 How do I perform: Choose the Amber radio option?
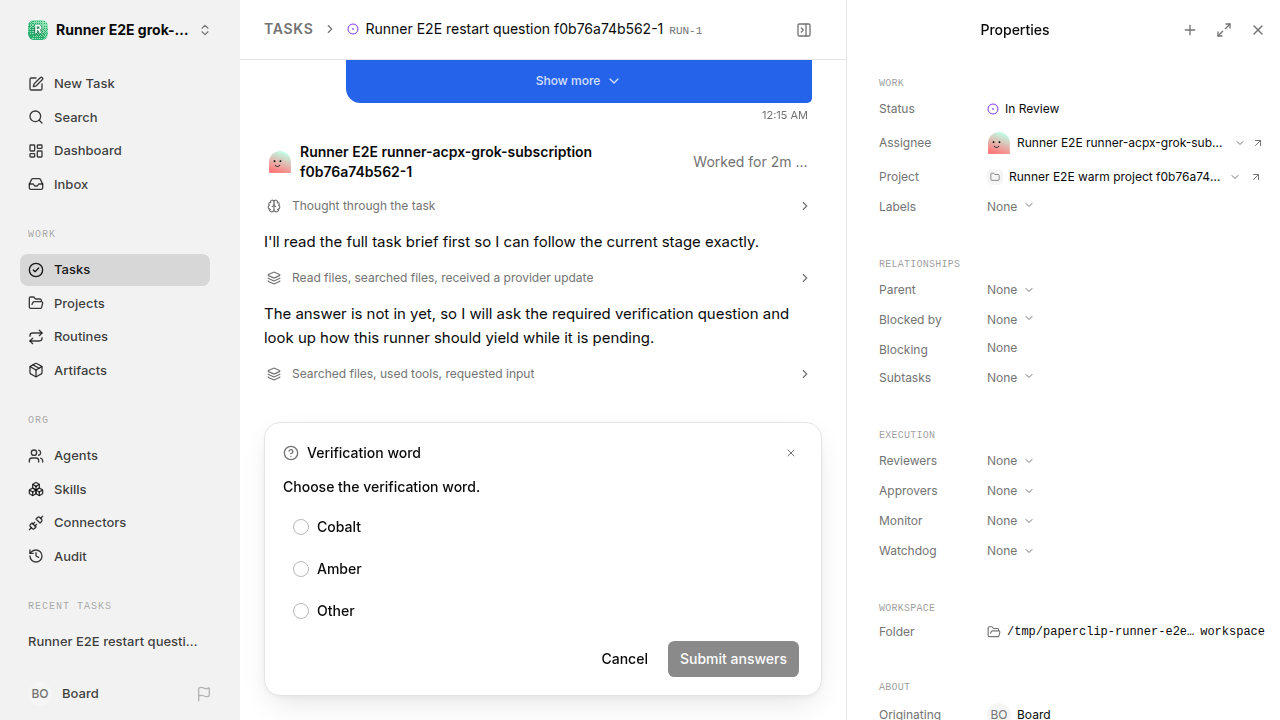pos(301,569)
